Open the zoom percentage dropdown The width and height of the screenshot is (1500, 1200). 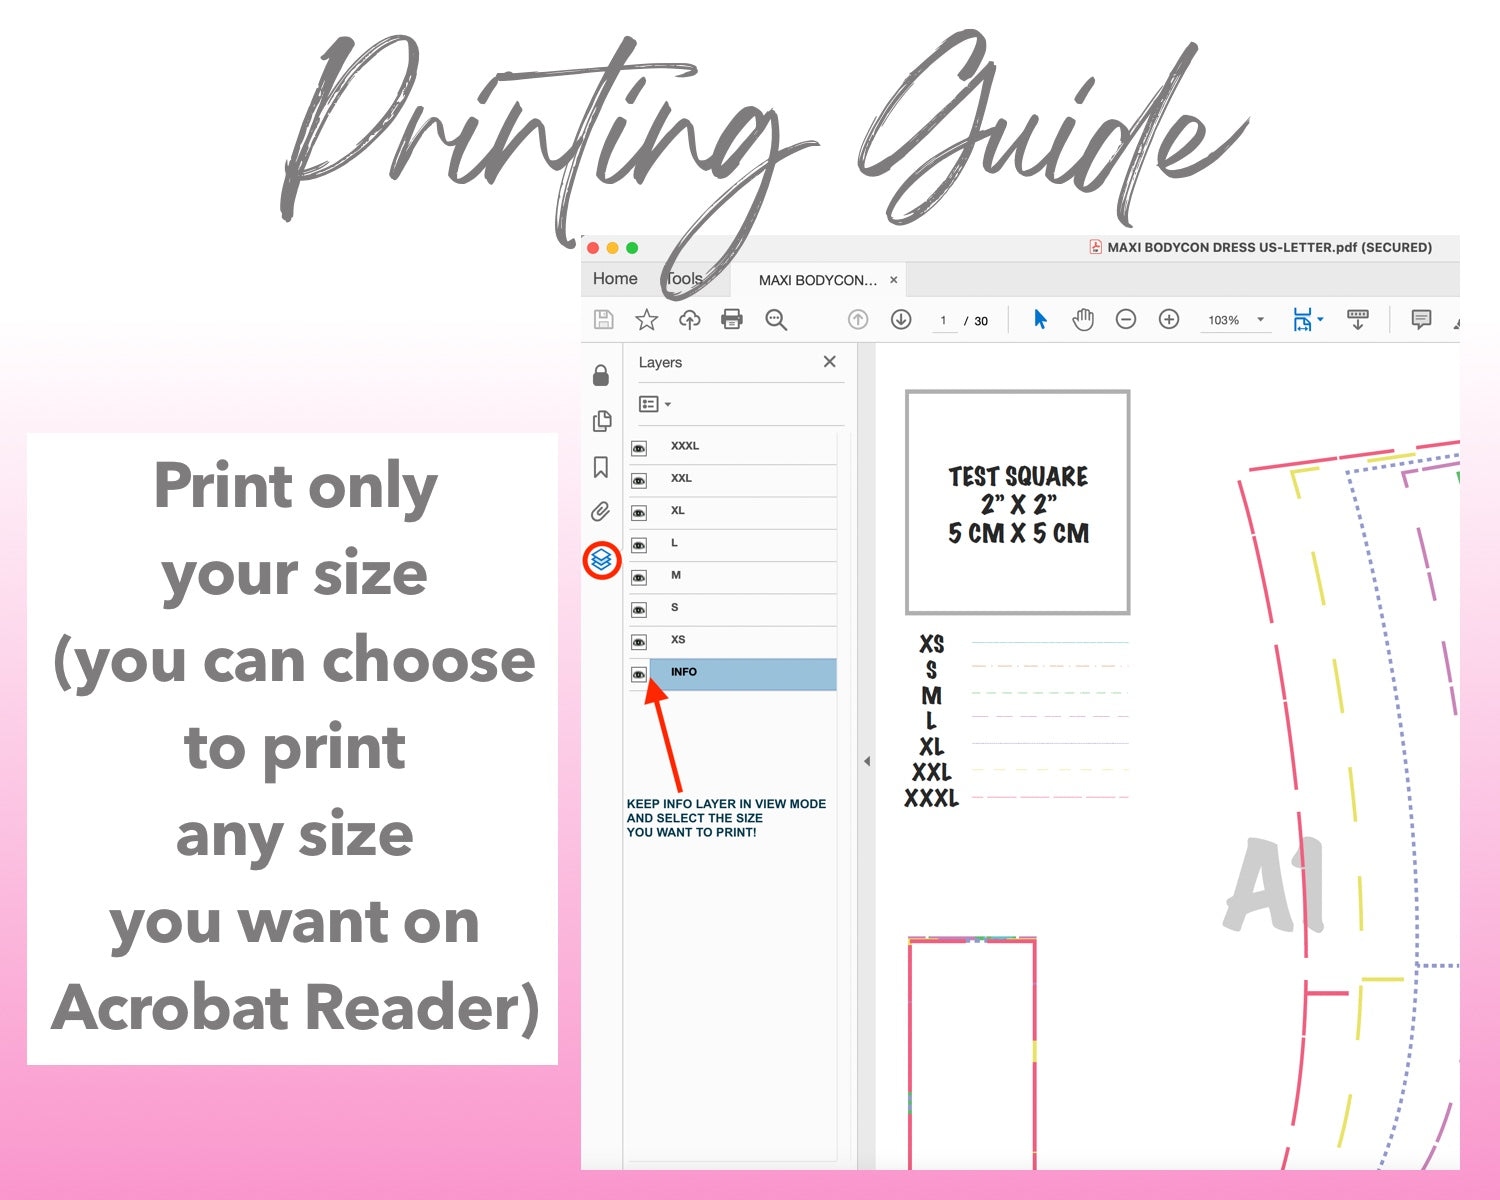coord(1260,320)
